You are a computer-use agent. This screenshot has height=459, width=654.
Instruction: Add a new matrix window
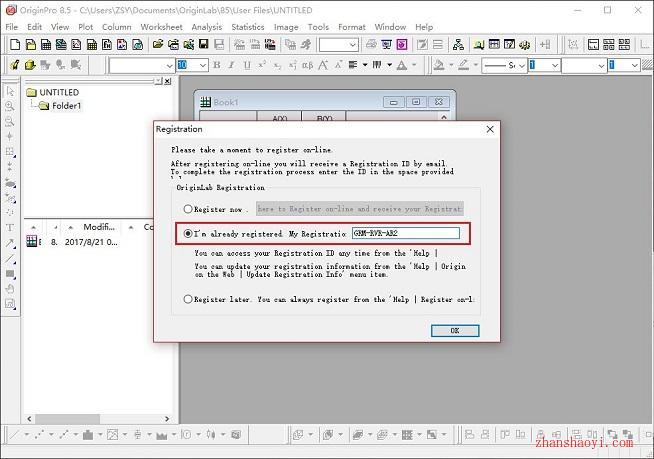92,44
